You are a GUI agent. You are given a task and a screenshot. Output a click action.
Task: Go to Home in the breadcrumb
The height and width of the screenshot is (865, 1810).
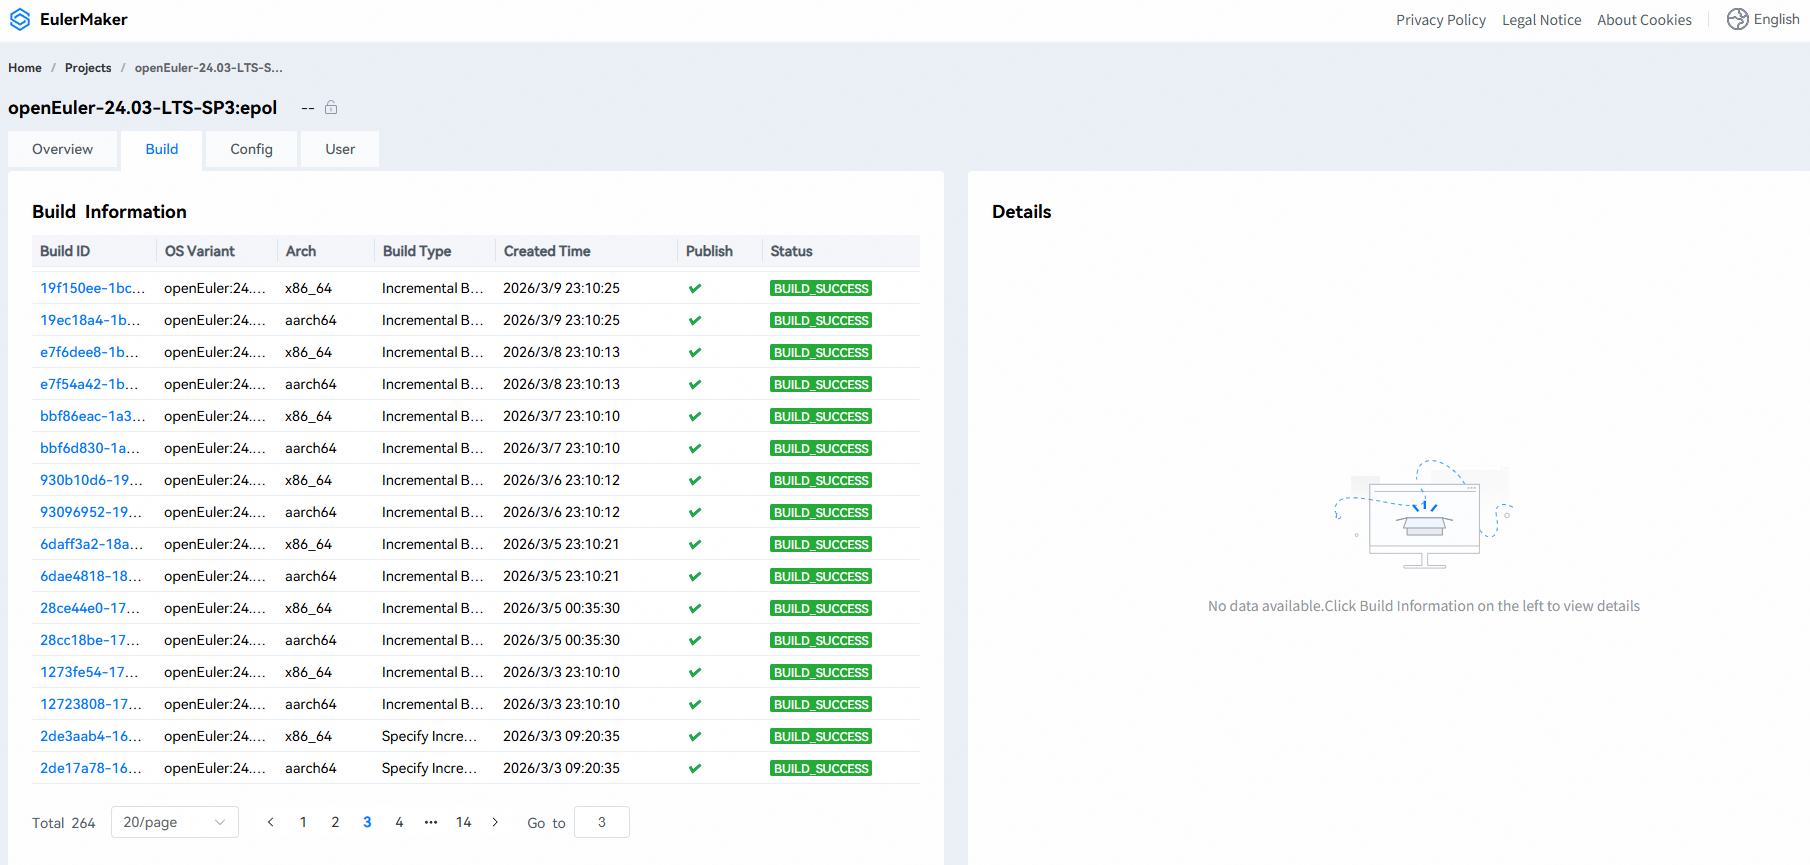(25, 68)
